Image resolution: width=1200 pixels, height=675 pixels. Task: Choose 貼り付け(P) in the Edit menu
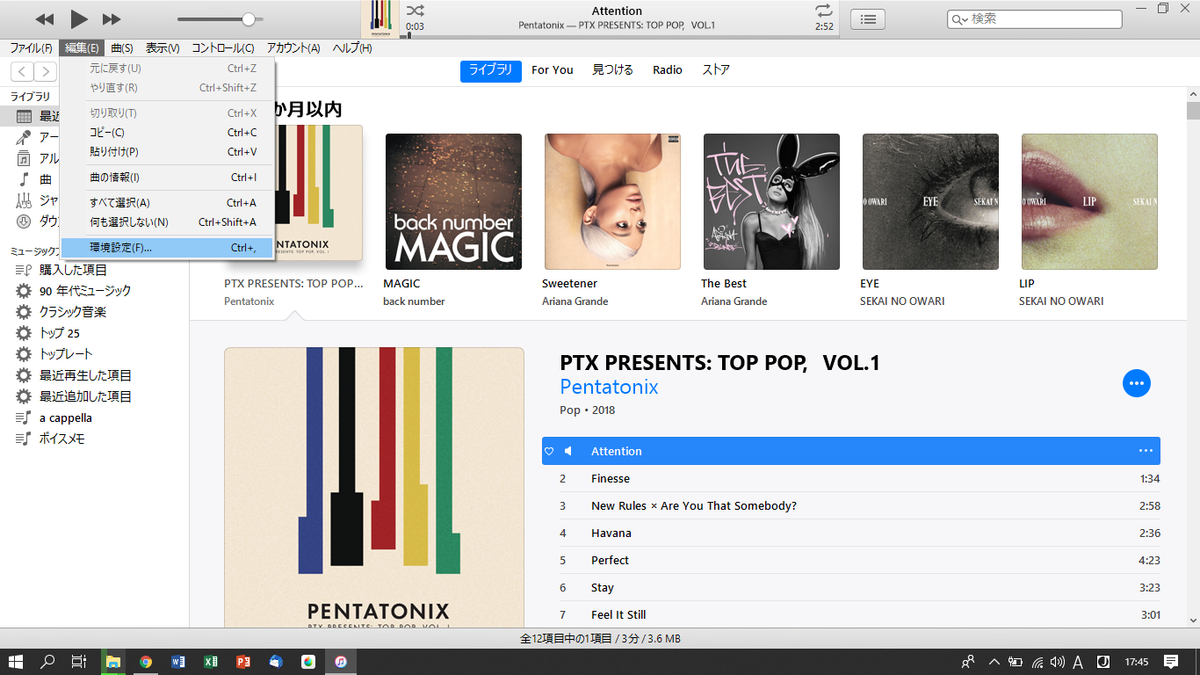click(167, 151)
